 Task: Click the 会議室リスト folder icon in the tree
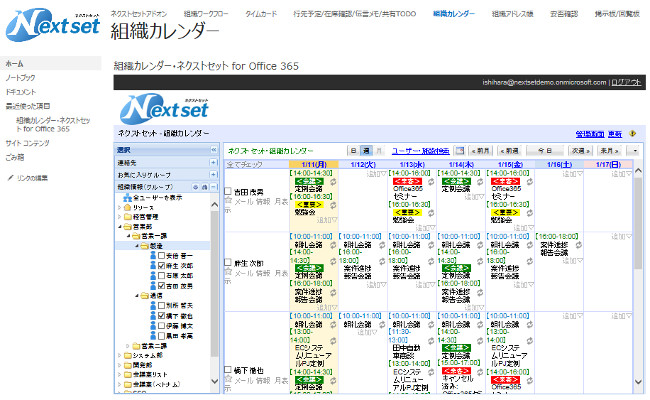128,375
